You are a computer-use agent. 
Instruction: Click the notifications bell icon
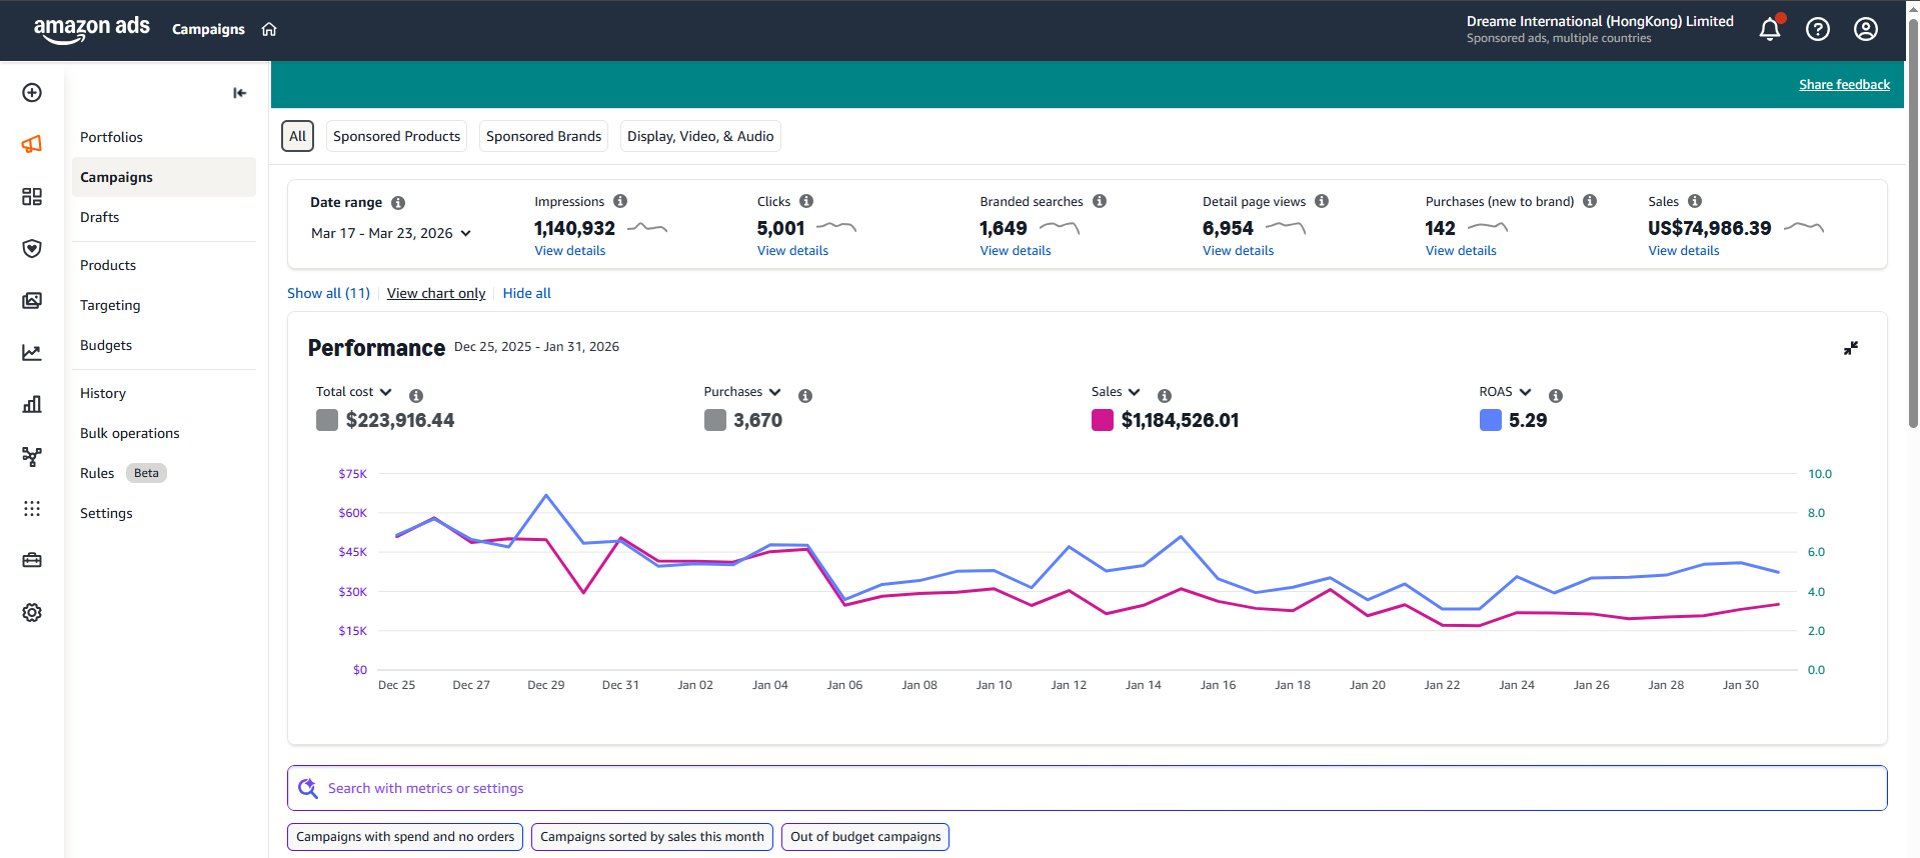click(1769, 29)
